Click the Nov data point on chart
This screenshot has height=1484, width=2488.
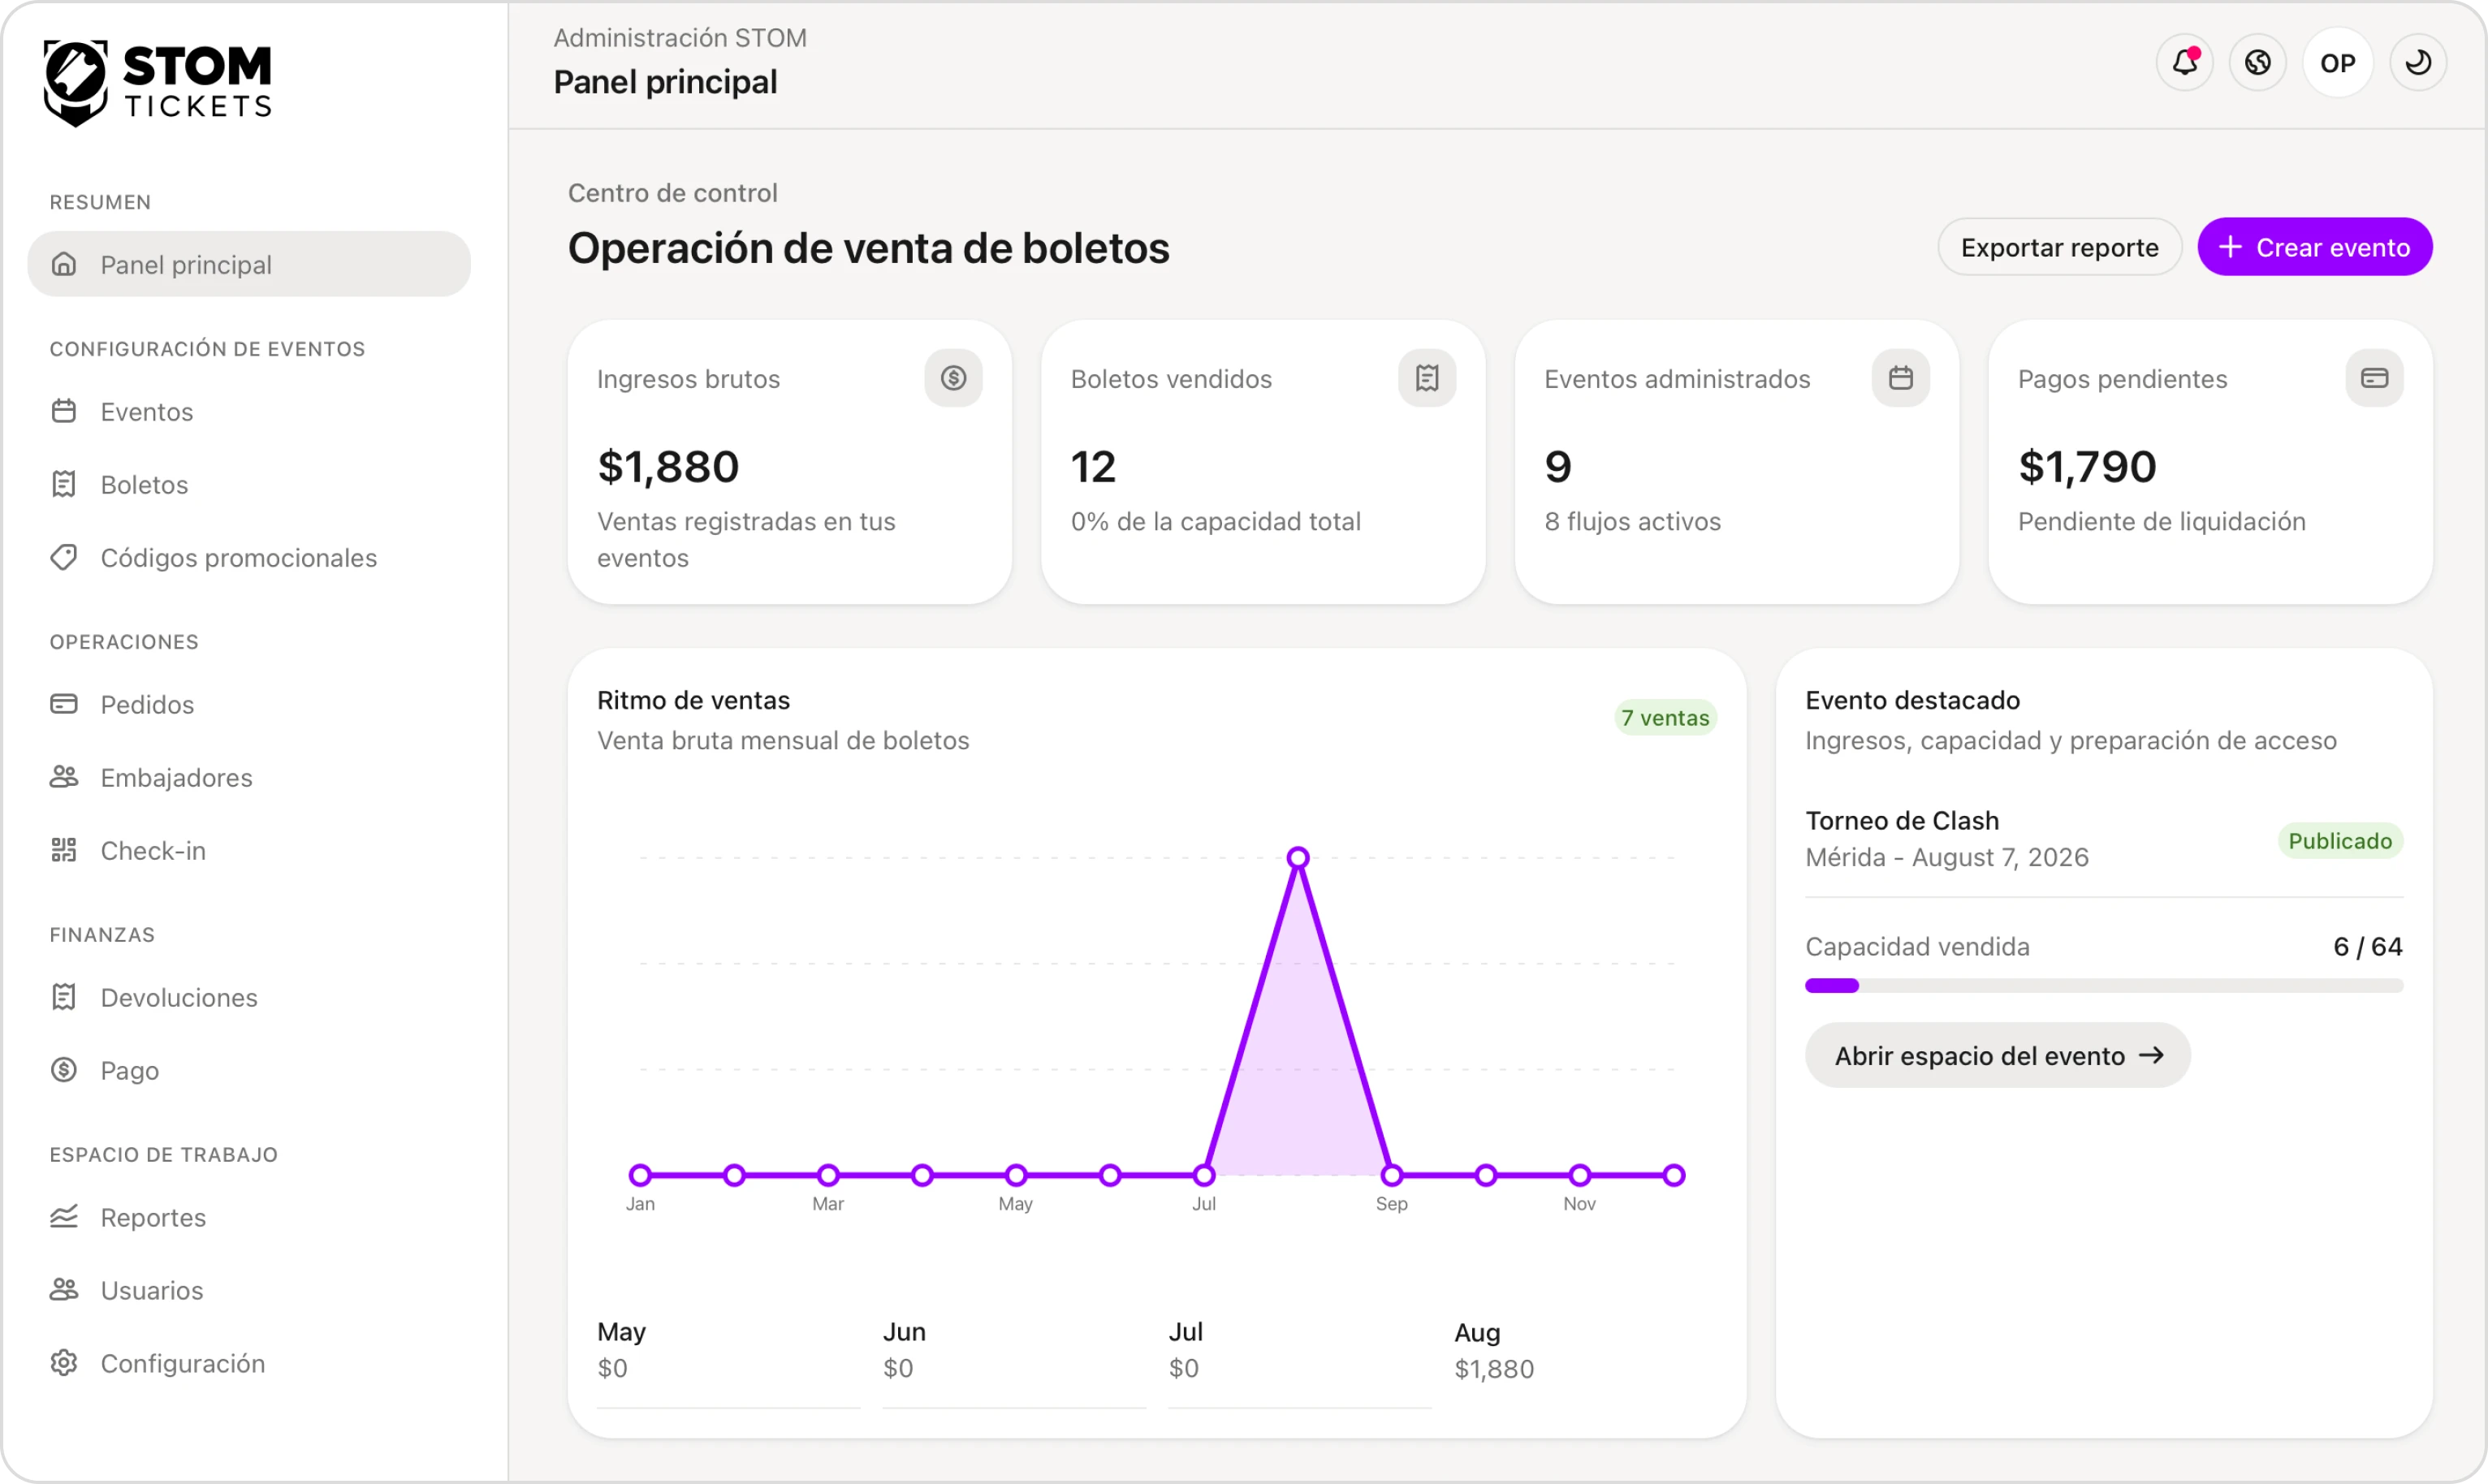point(1580,1175)
